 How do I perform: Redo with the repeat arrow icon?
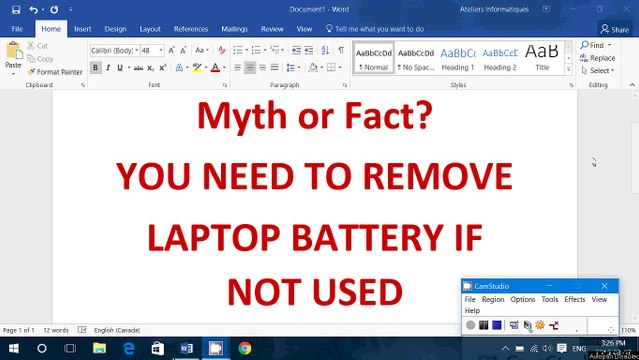click(x=54, y=9)
